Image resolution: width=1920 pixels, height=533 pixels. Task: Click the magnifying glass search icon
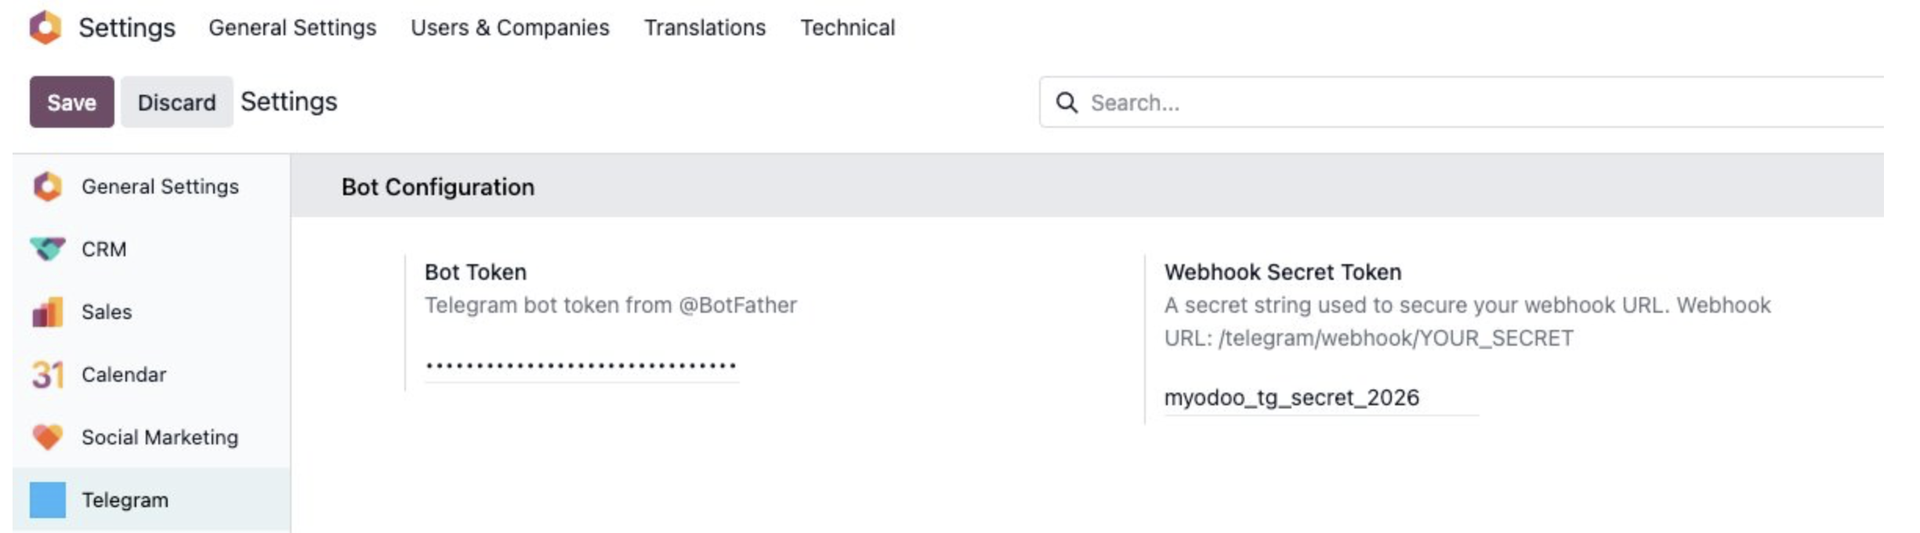point(1067,102)
